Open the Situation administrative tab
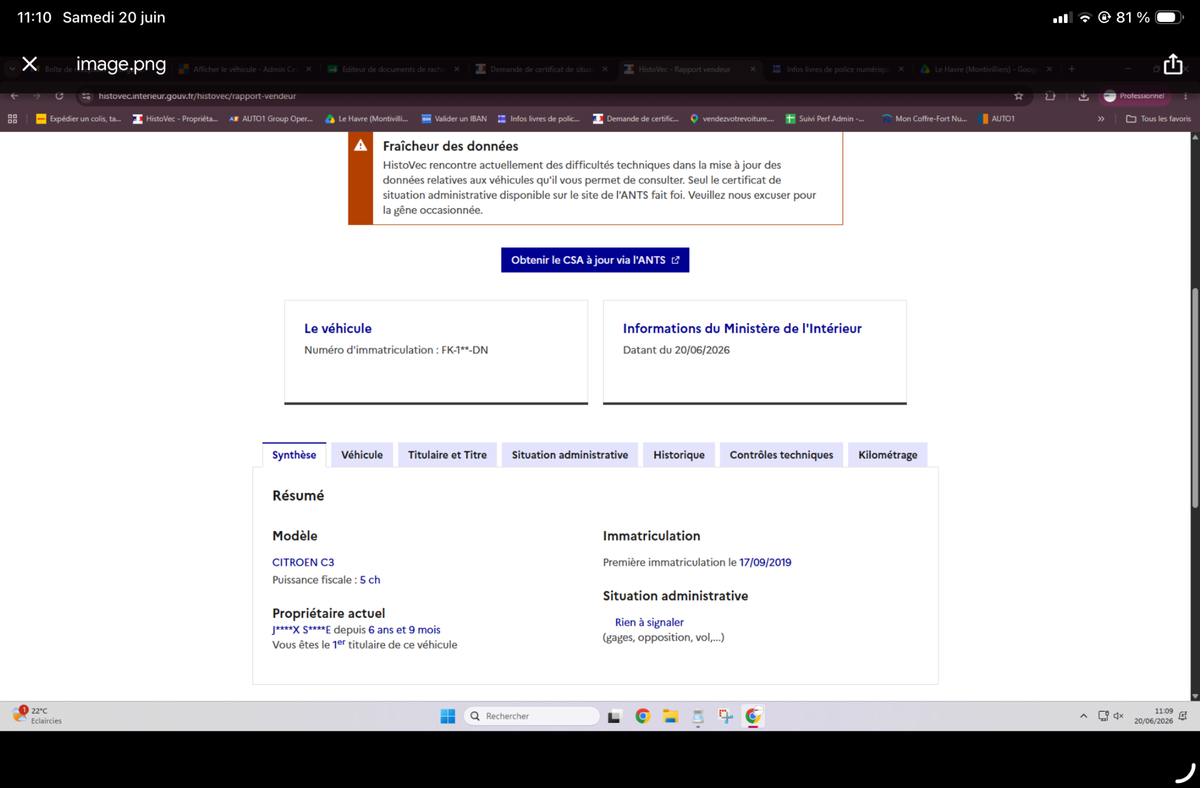Screen dimensions: 1200x788 click(570, 455)
